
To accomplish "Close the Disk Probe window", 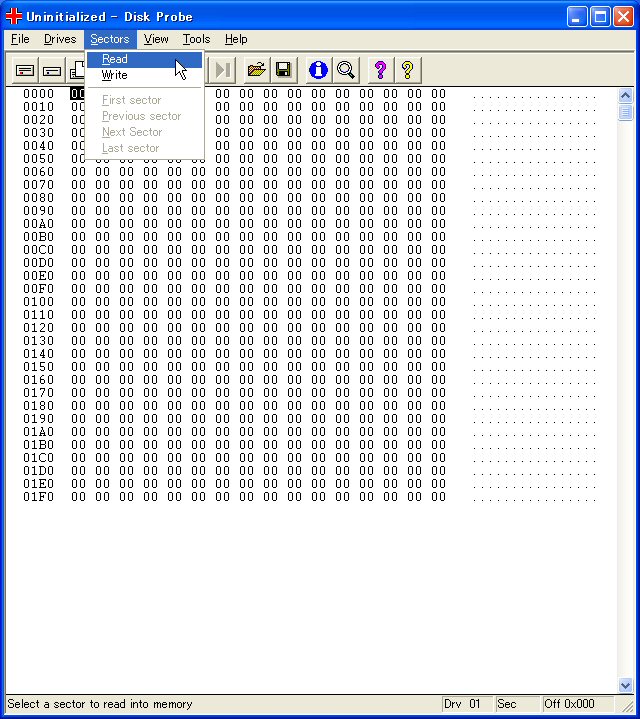I will click(x=623, y=17).
